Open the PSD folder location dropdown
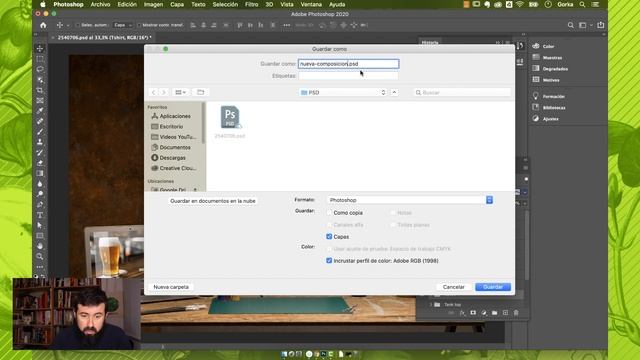The height and width of the screenshot is (360, 640). pyautogui.click(x=342, y=93)
